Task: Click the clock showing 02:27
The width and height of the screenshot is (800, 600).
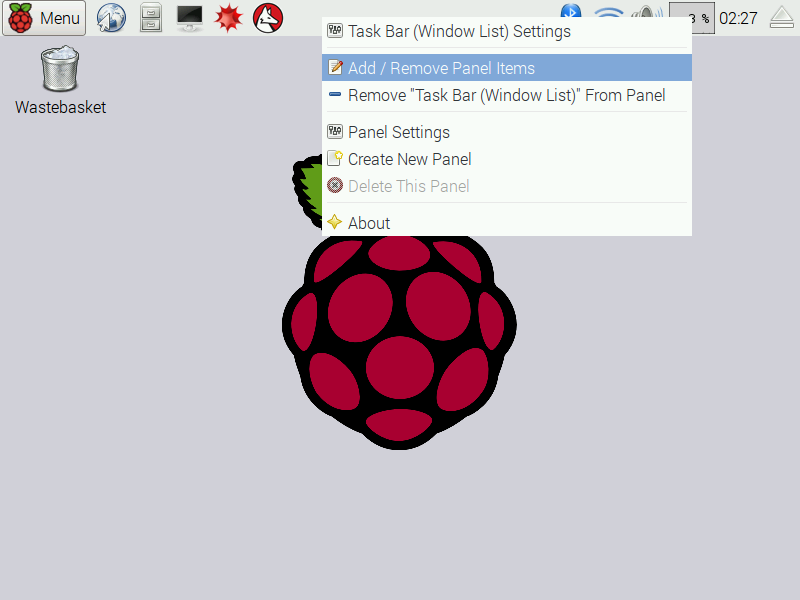Action: pyautogui.click(x=738, y=16)
